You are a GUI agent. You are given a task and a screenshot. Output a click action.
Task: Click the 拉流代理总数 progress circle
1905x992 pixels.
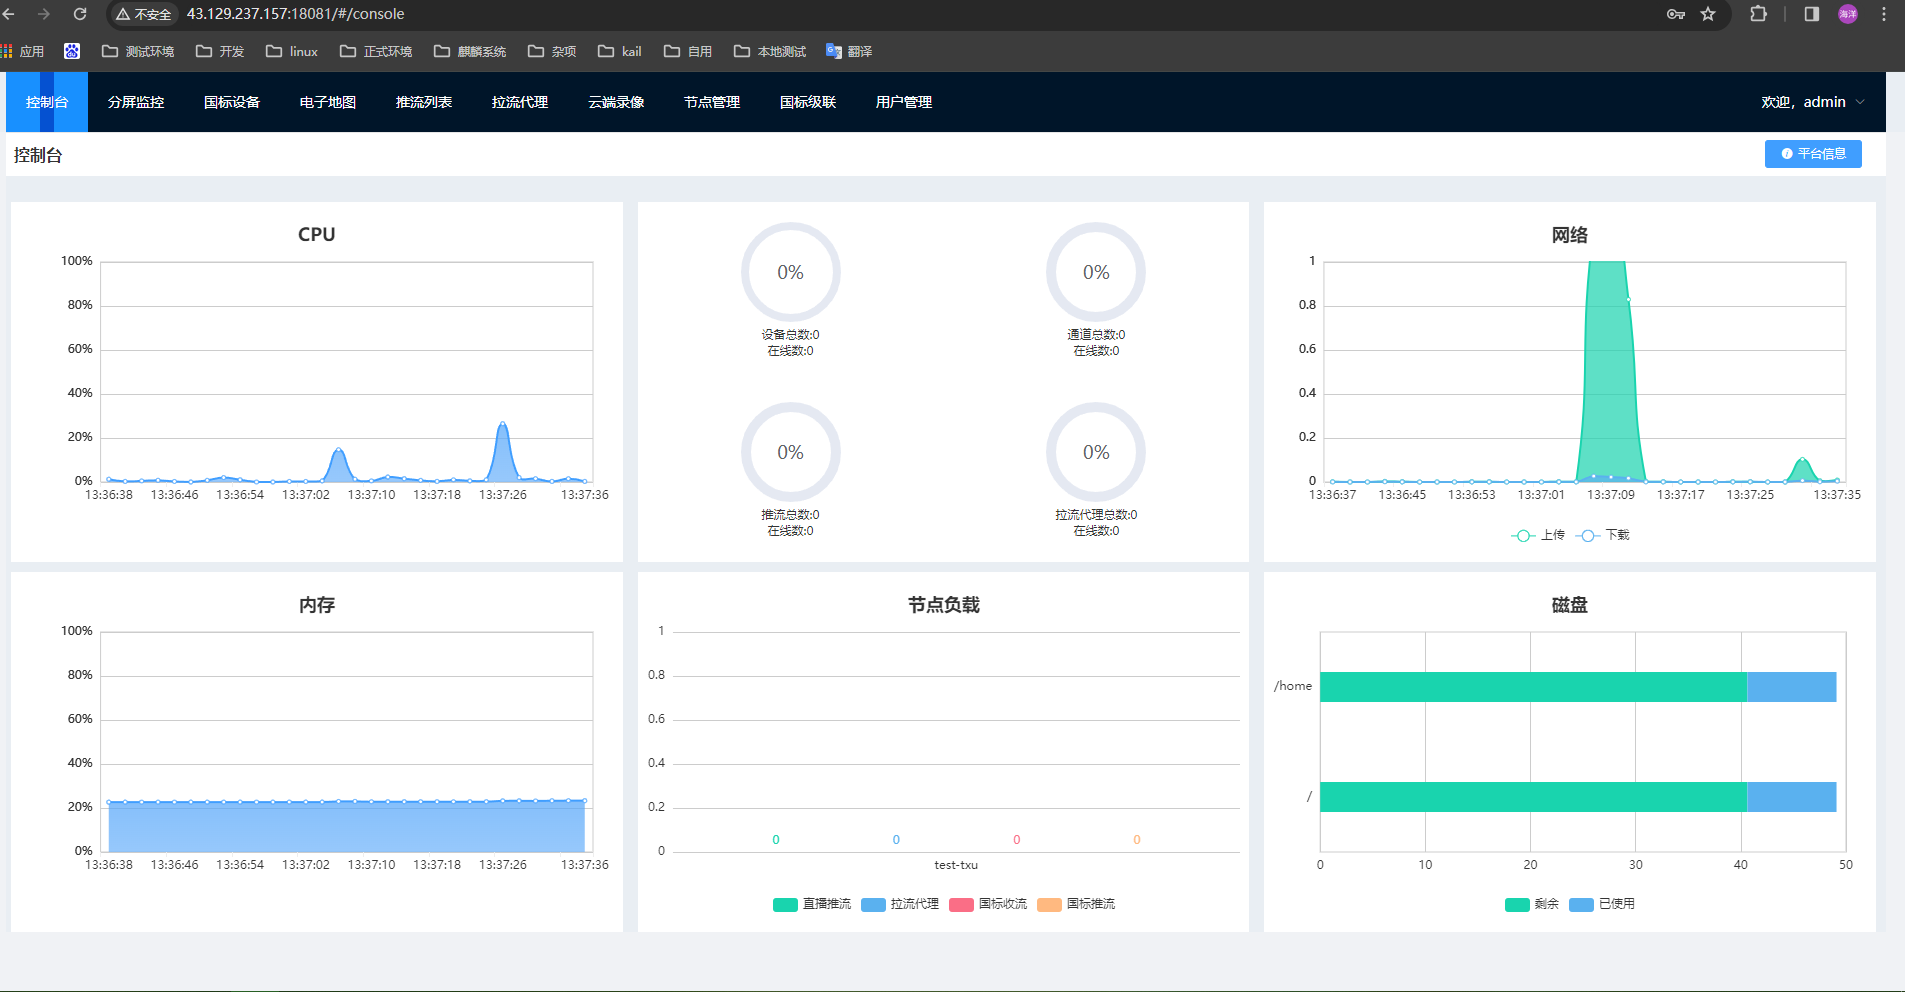pos(1096,452)
